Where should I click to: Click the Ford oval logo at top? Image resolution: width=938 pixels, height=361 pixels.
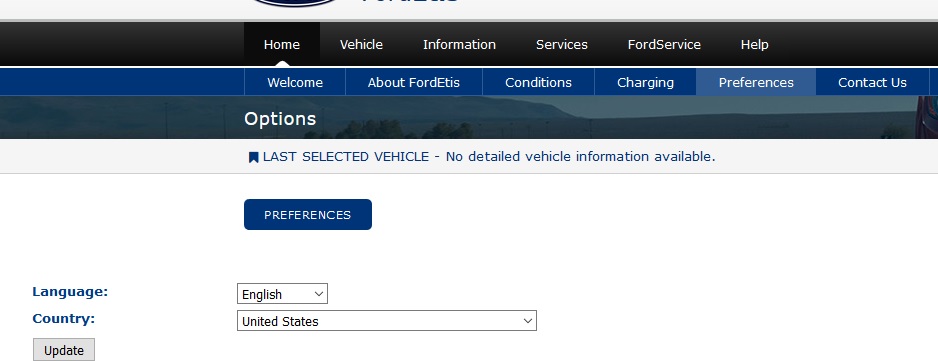pos(295,3)
